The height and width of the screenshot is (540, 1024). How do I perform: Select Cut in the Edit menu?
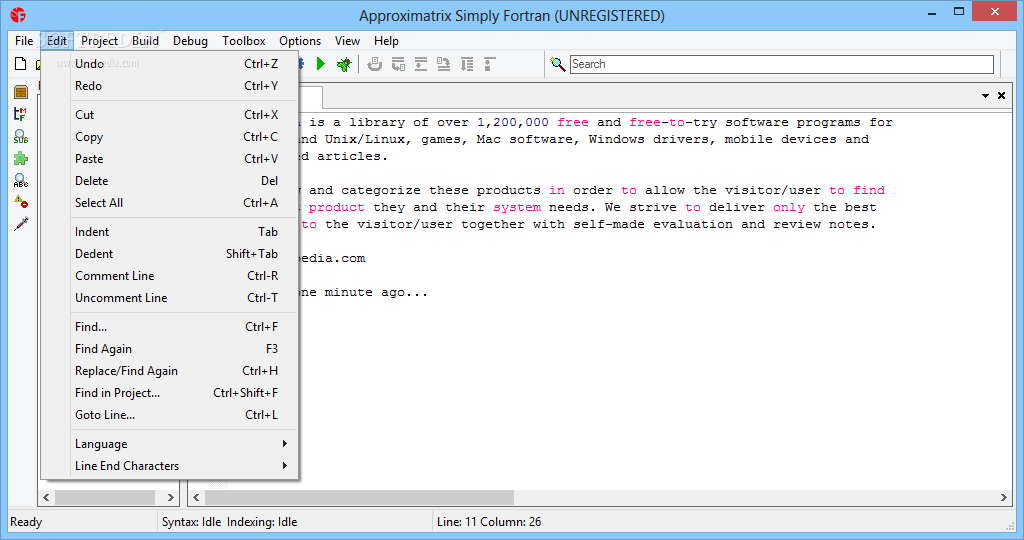(182, 114)
